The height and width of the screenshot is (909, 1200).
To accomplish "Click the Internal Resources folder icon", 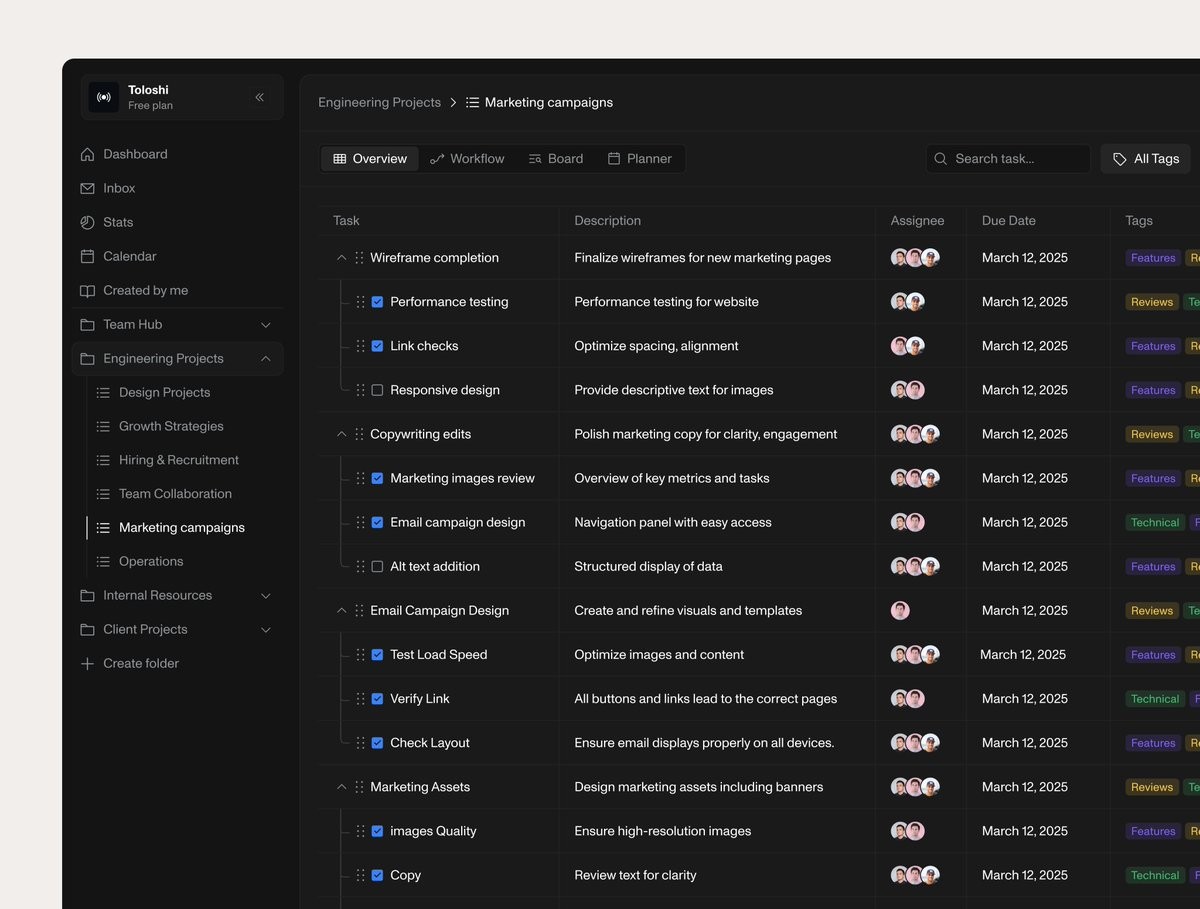I will (87, 595).
